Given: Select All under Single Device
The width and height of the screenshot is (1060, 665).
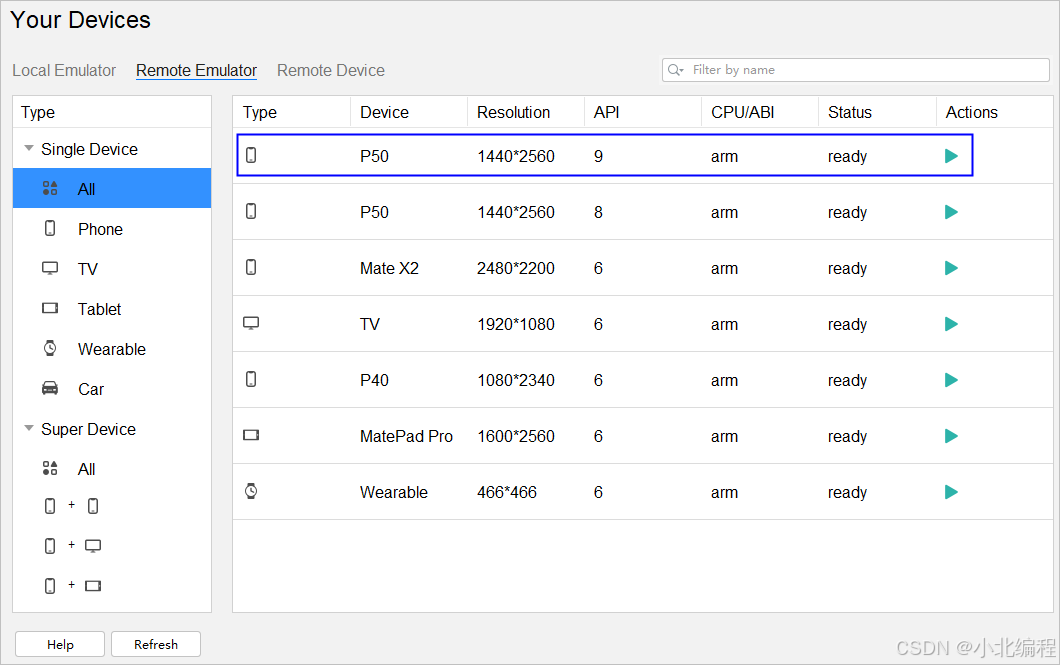Looking at the screenshot, I should click(112, 189).
